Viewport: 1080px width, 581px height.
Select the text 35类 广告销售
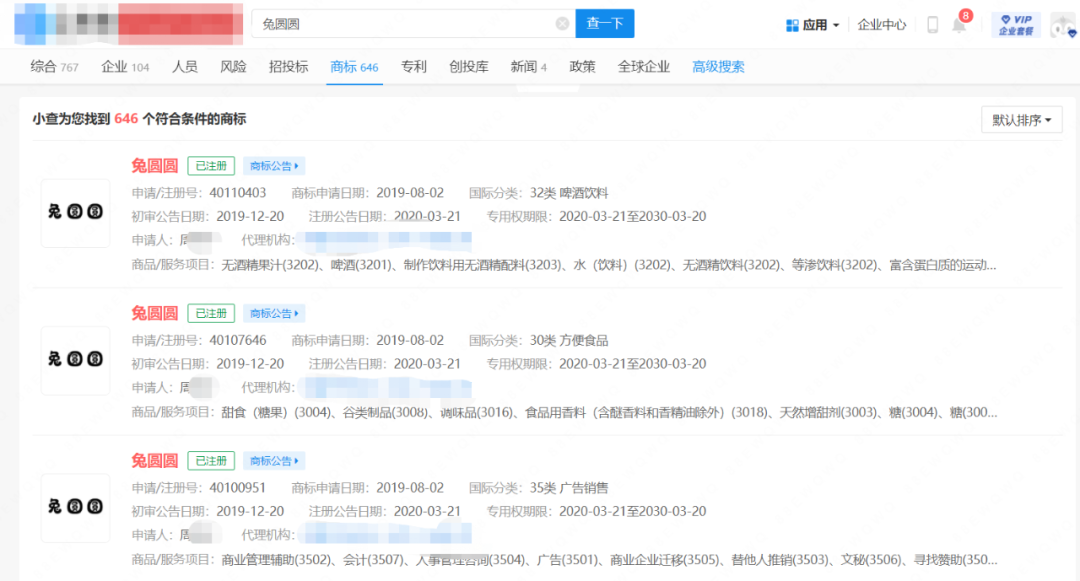[x=569, y=488]
